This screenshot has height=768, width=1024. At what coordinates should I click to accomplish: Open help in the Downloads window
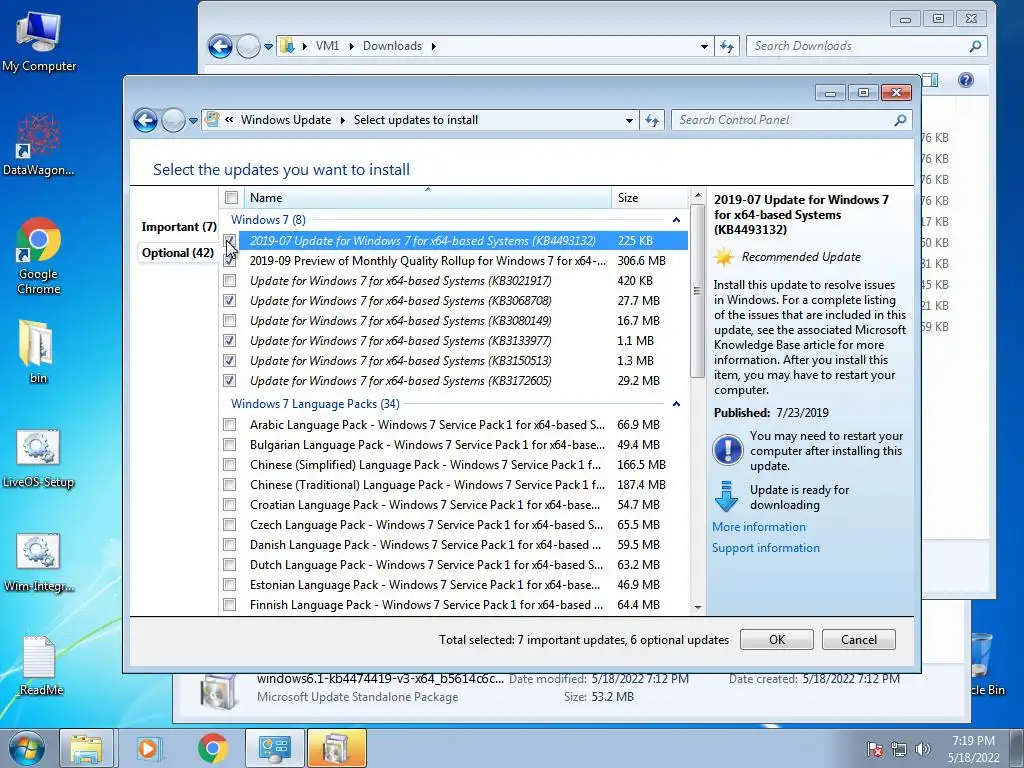[x=966, y=80]
